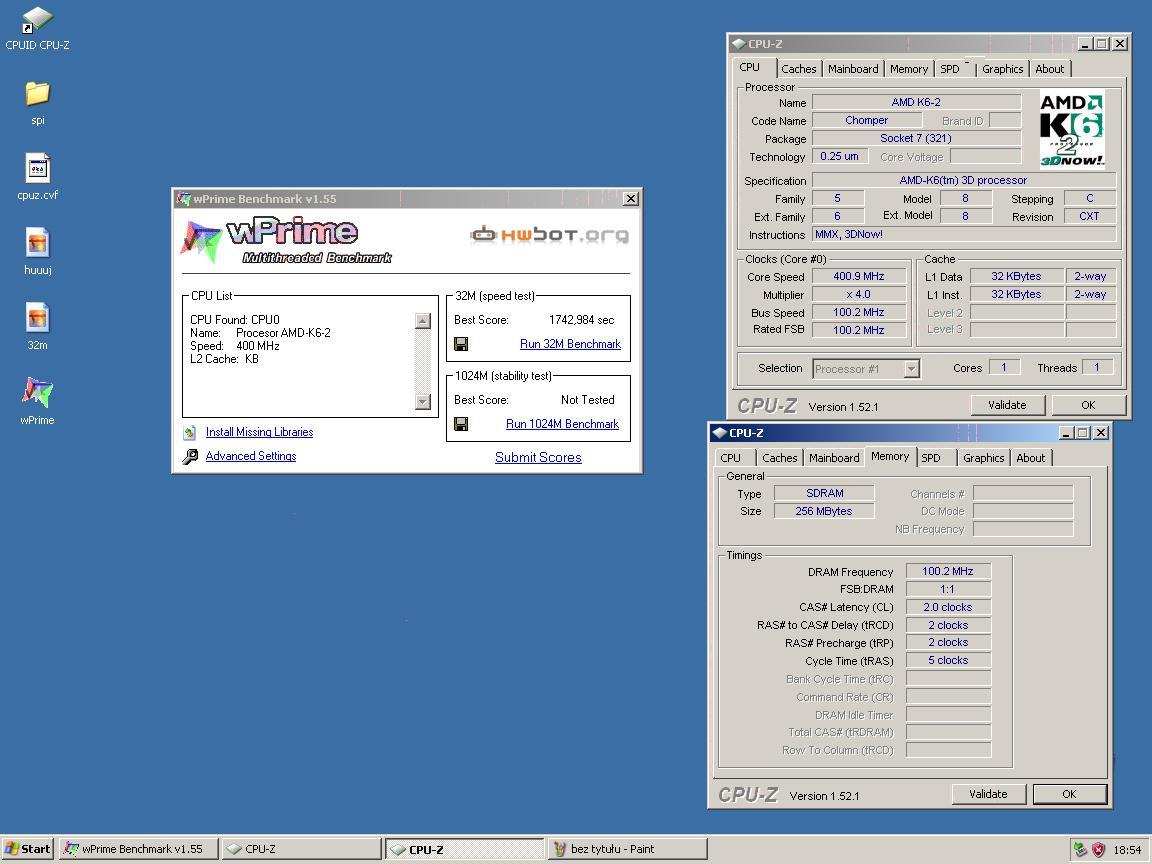This screenshot has width=1152, height=864.
Task: Click the memory Type SDRAM field
Action: (x=824, y=493)
